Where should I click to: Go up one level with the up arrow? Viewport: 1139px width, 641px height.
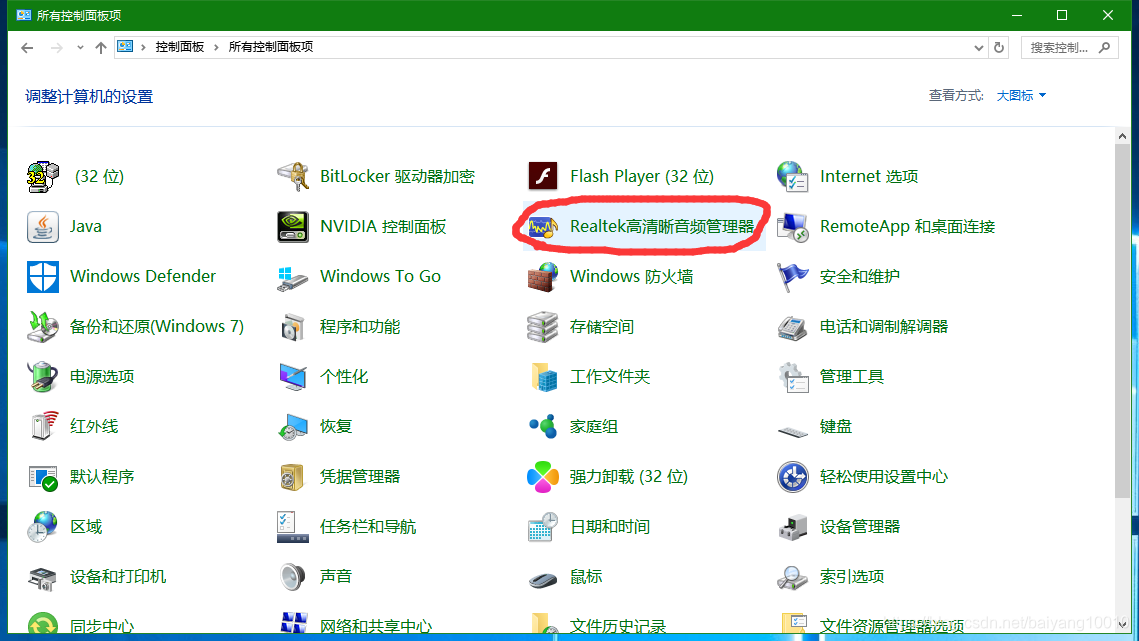pyautogui.click(x=101, y=48)
